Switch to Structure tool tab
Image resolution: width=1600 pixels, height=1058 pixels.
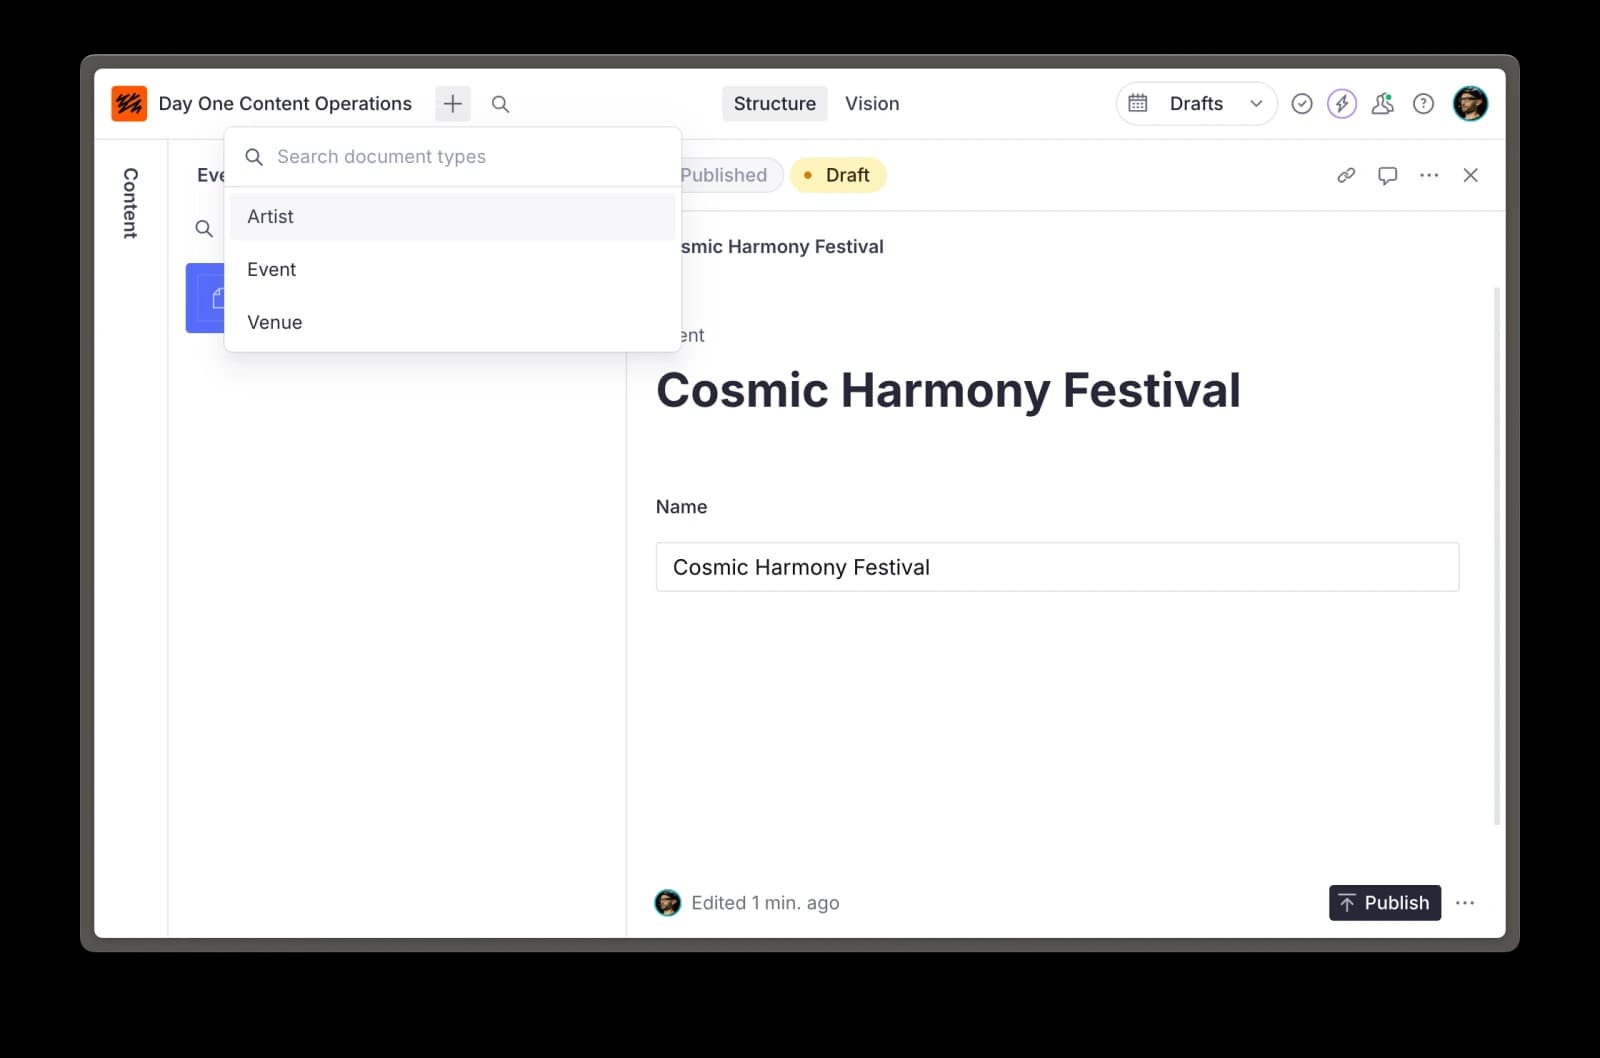pos(774,104)
